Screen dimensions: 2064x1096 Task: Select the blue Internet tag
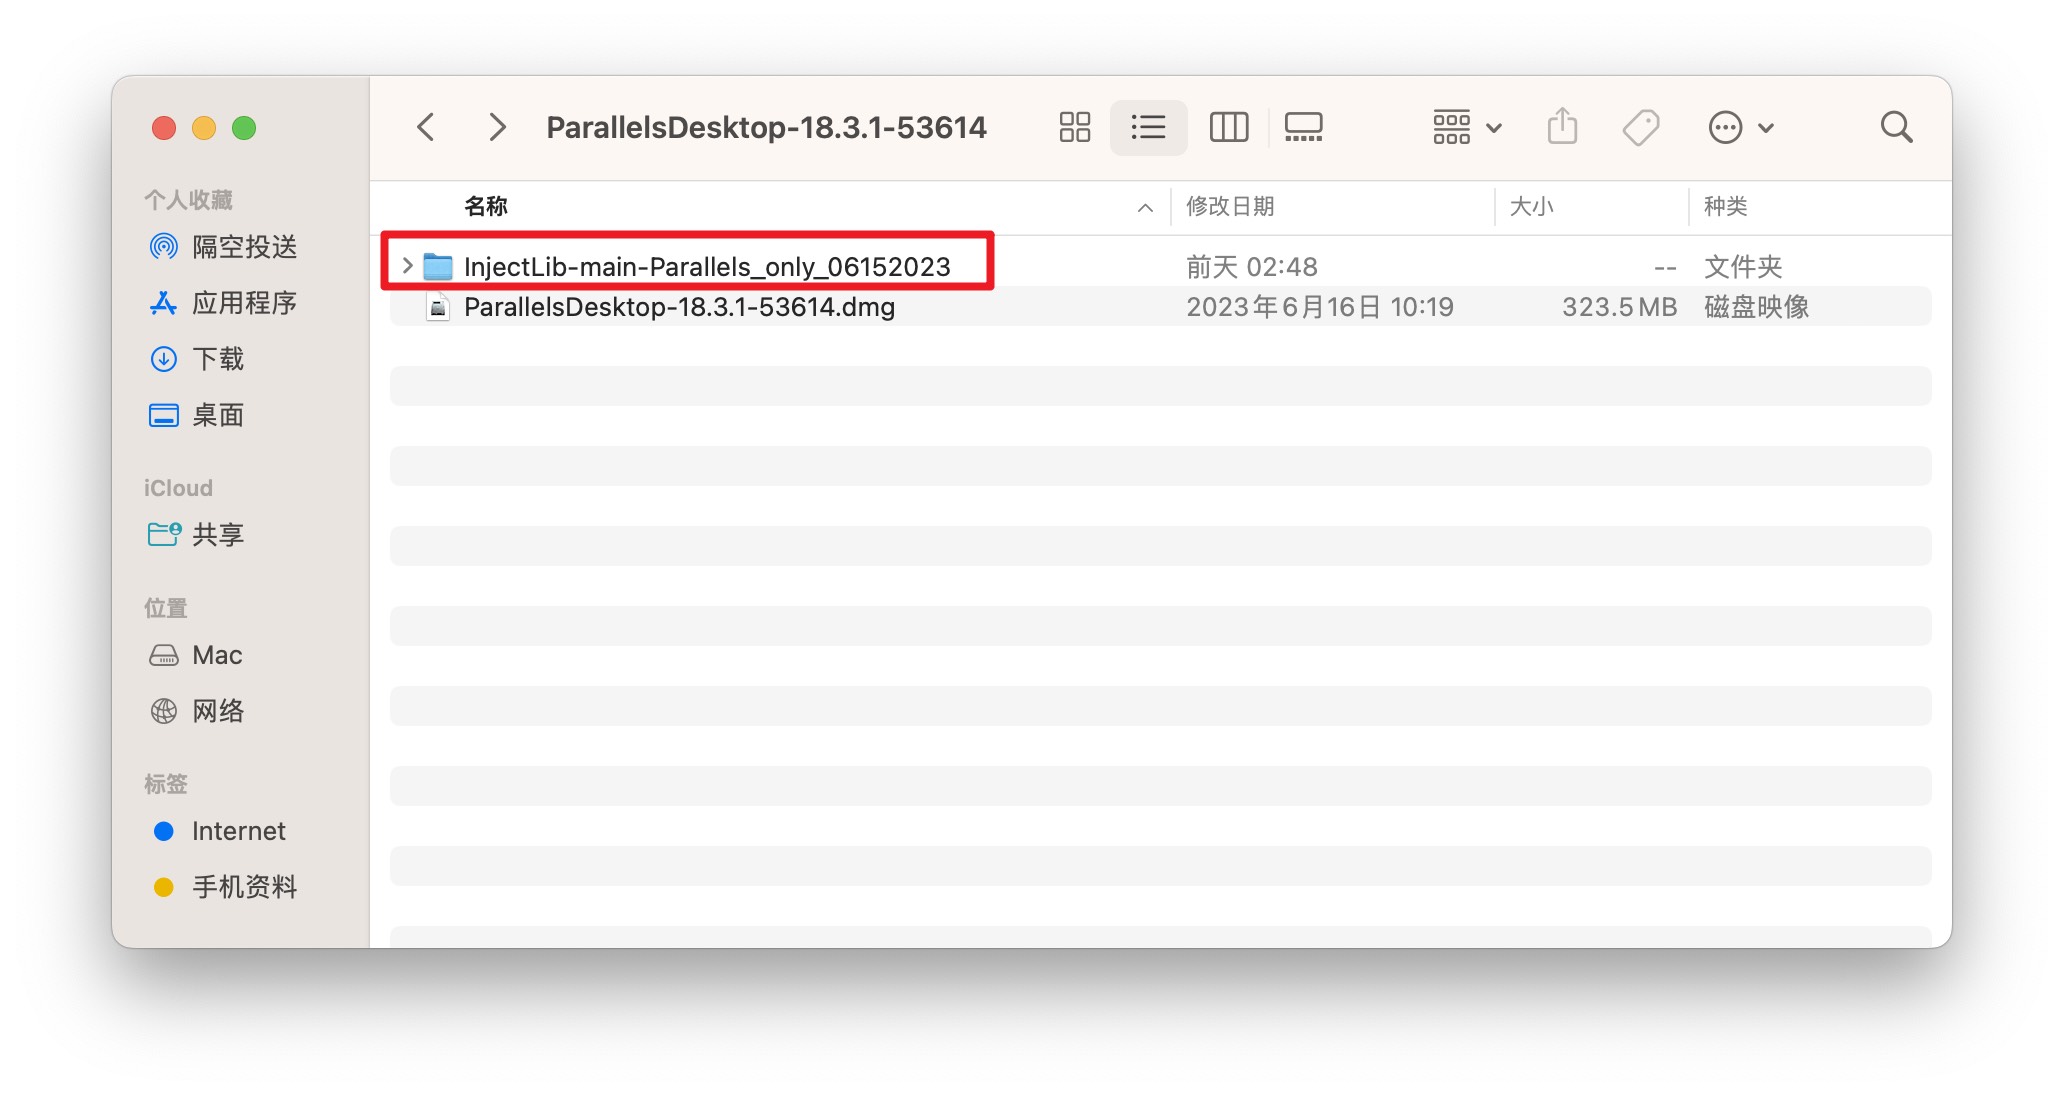click(x=237, y=831)
